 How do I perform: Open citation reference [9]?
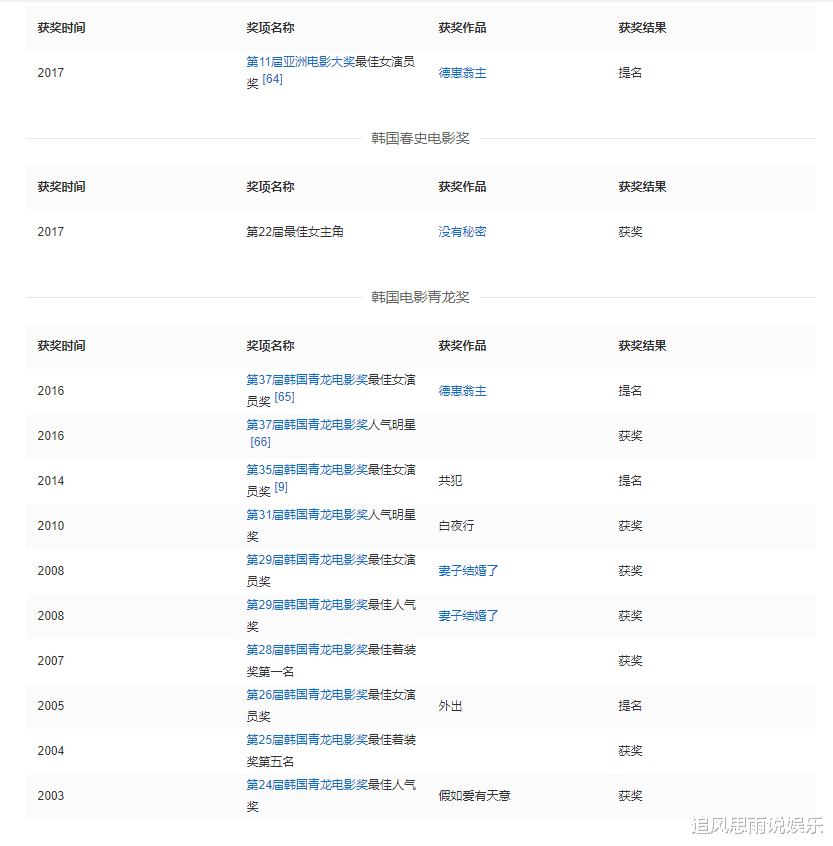pos(281,487)
